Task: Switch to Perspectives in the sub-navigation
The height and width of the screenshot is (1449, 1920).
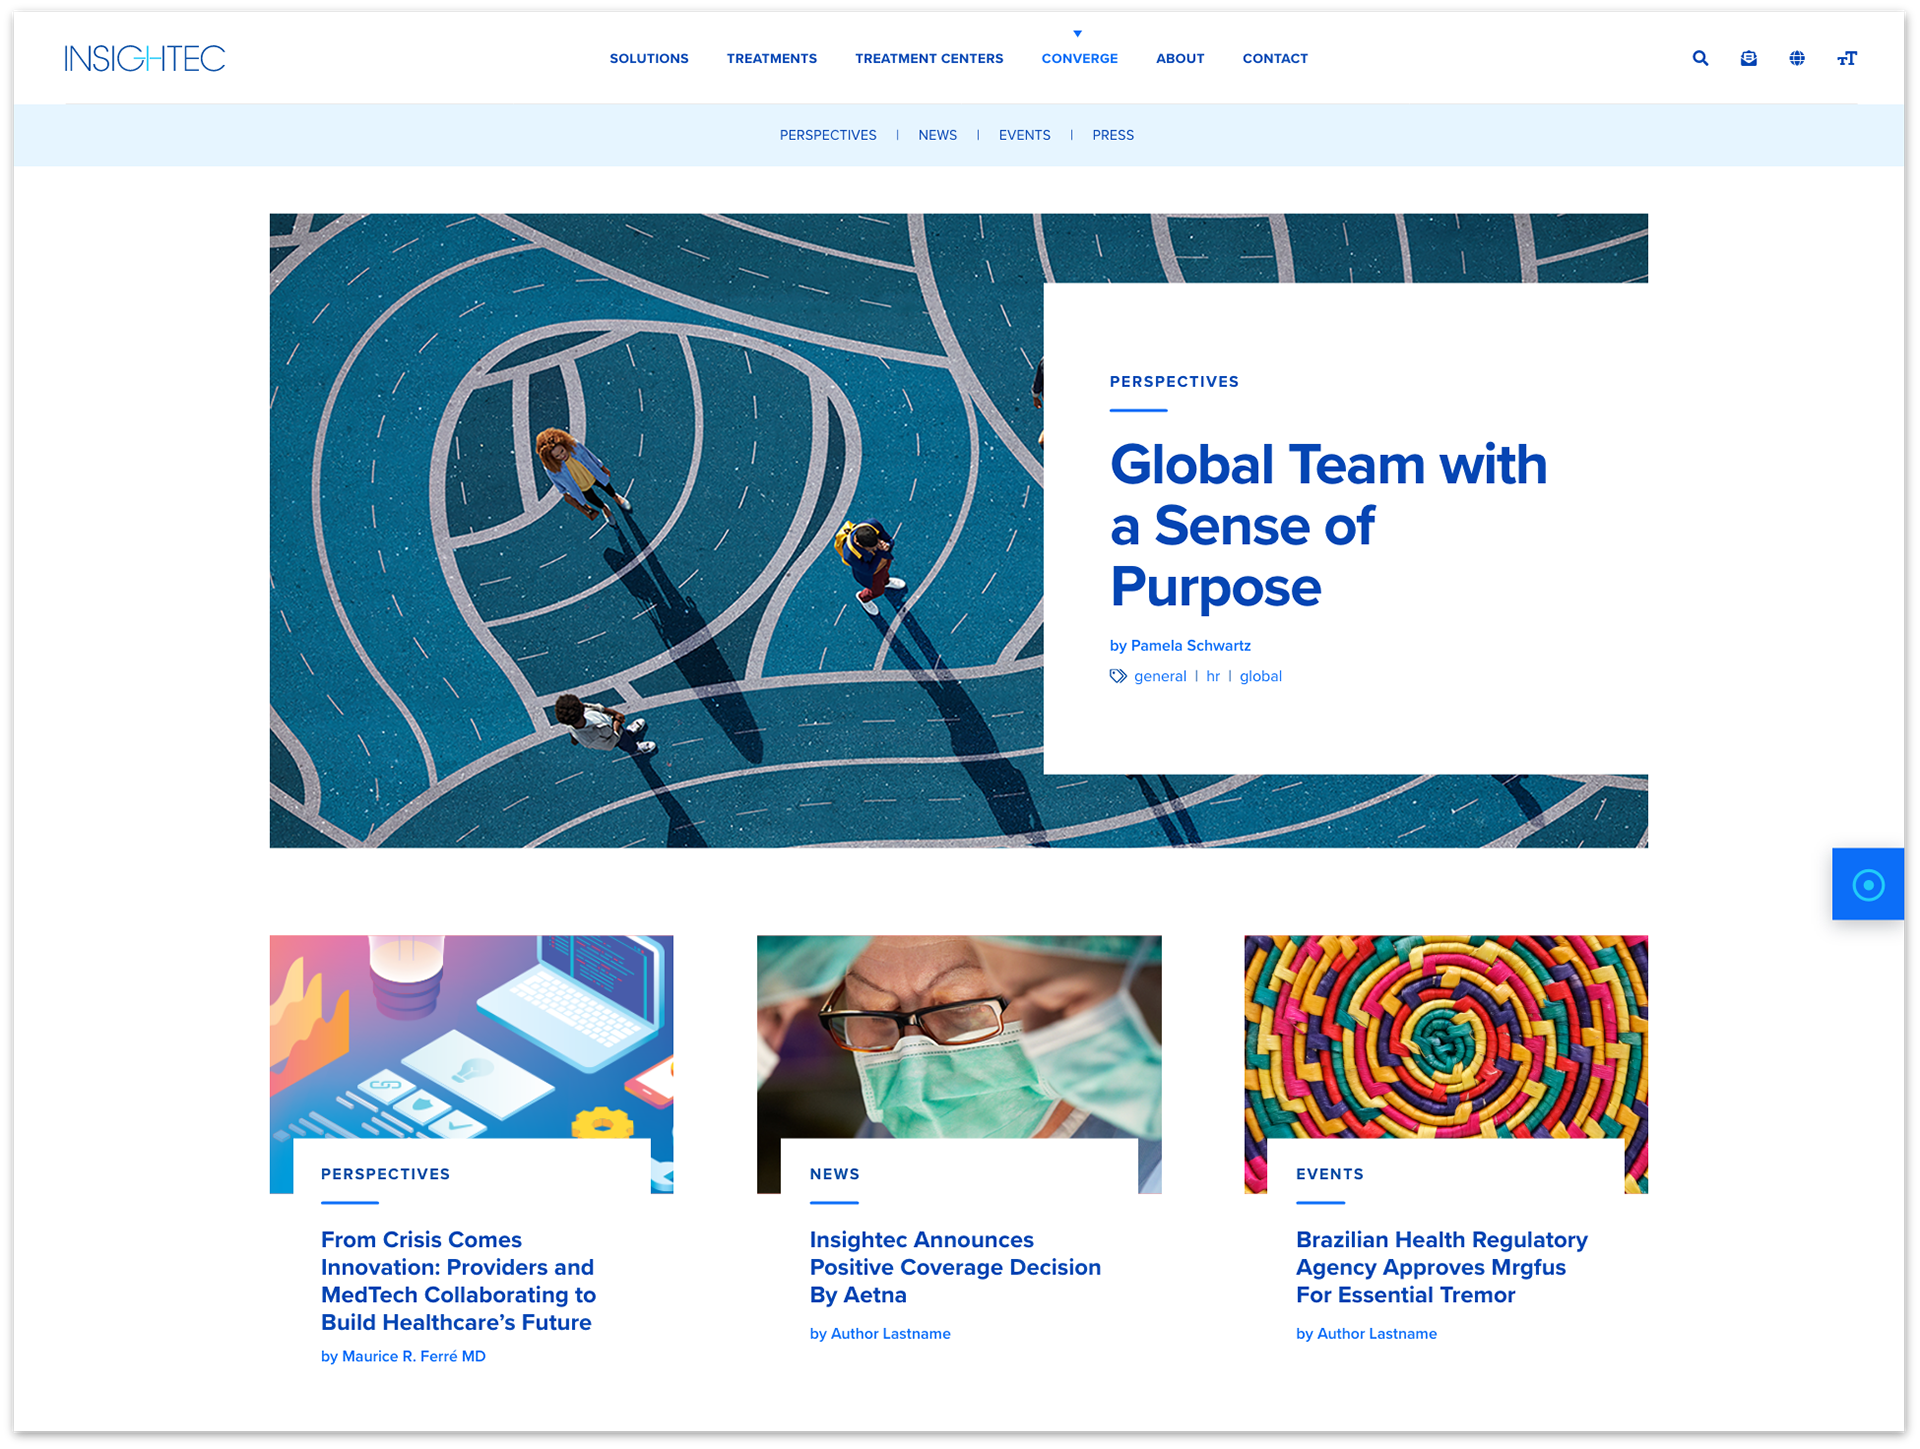Action: coord(828,135)
